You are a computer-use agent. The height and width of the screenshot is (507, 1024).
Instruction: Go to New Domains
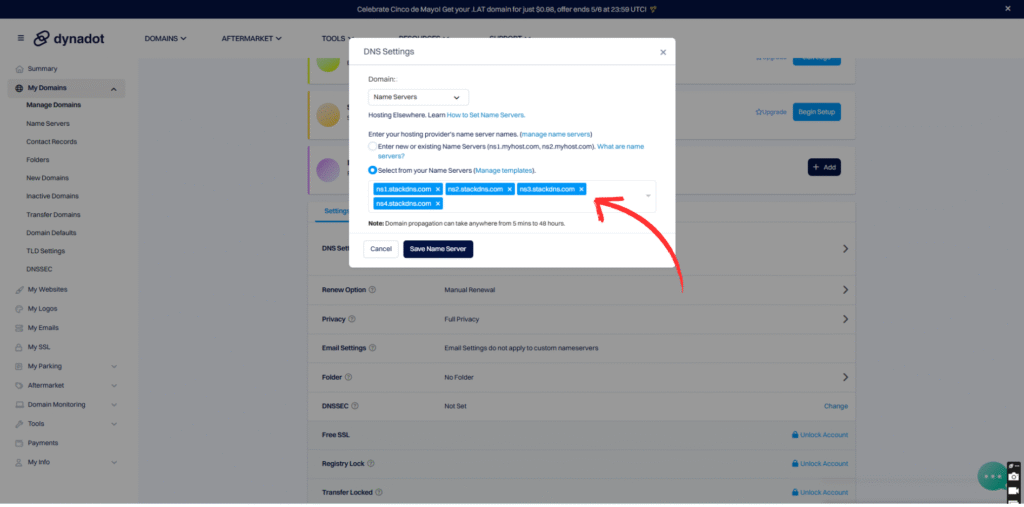47,178
